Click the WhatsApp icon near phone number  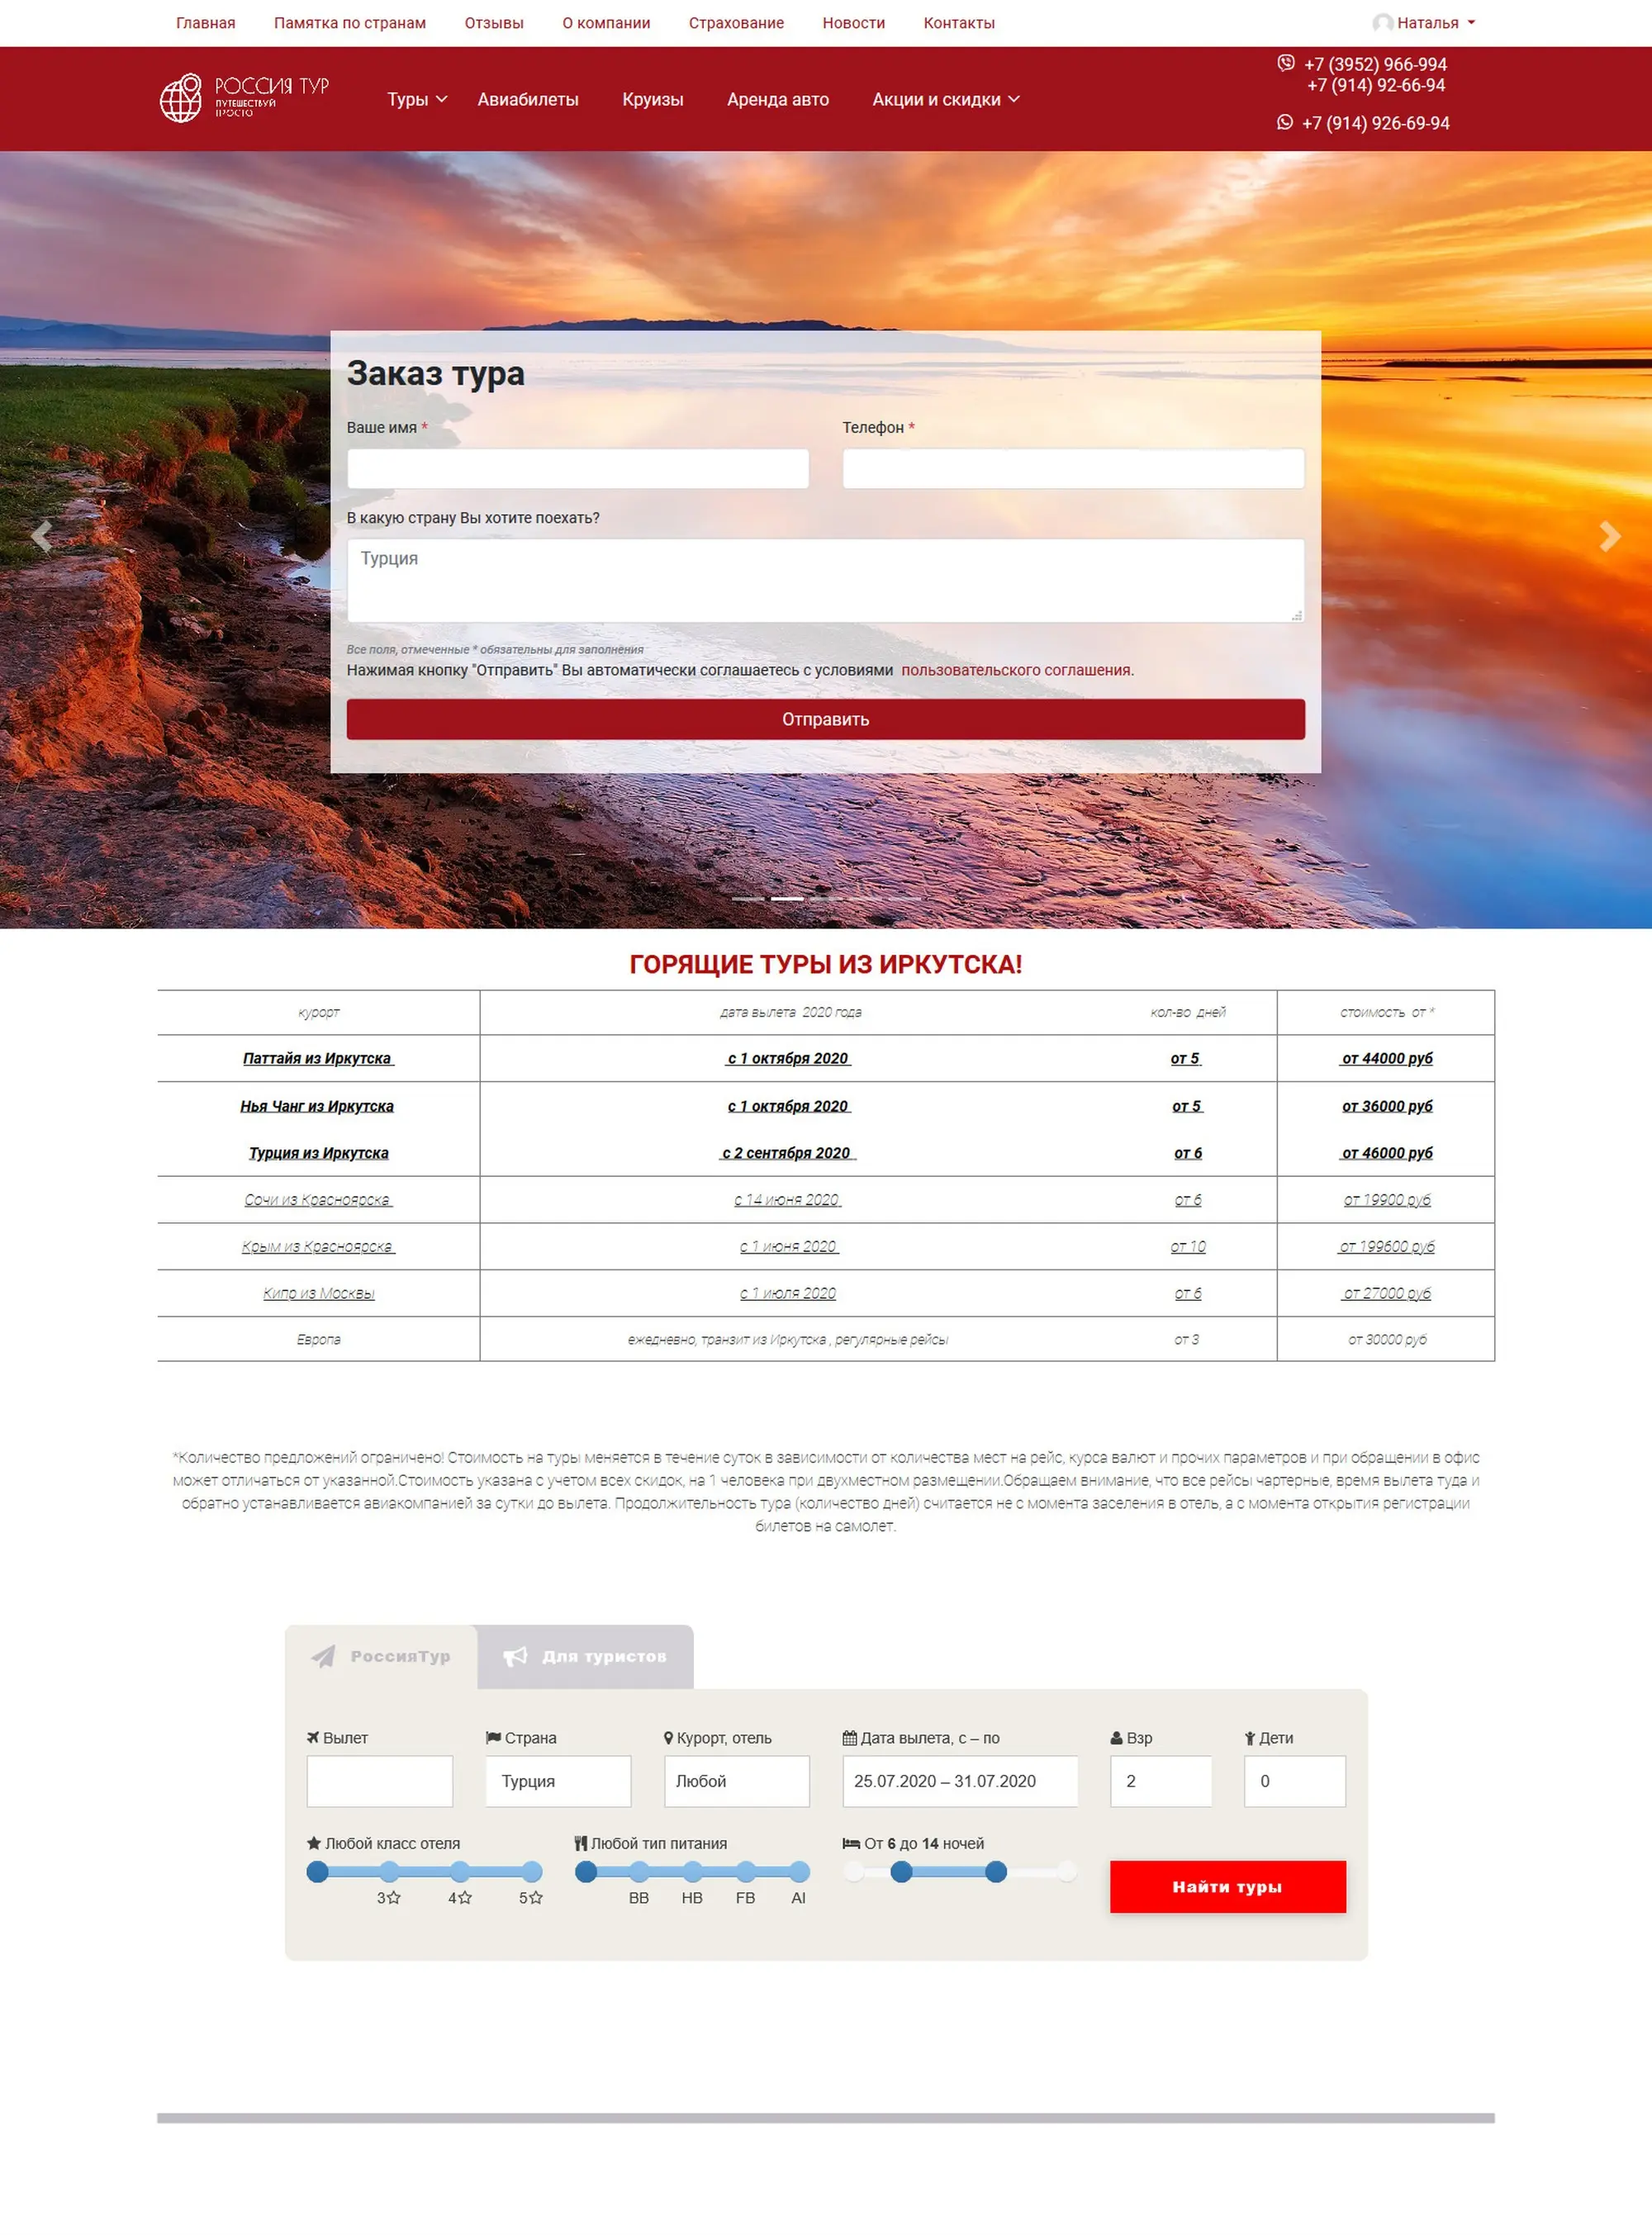pos(1284,122)
